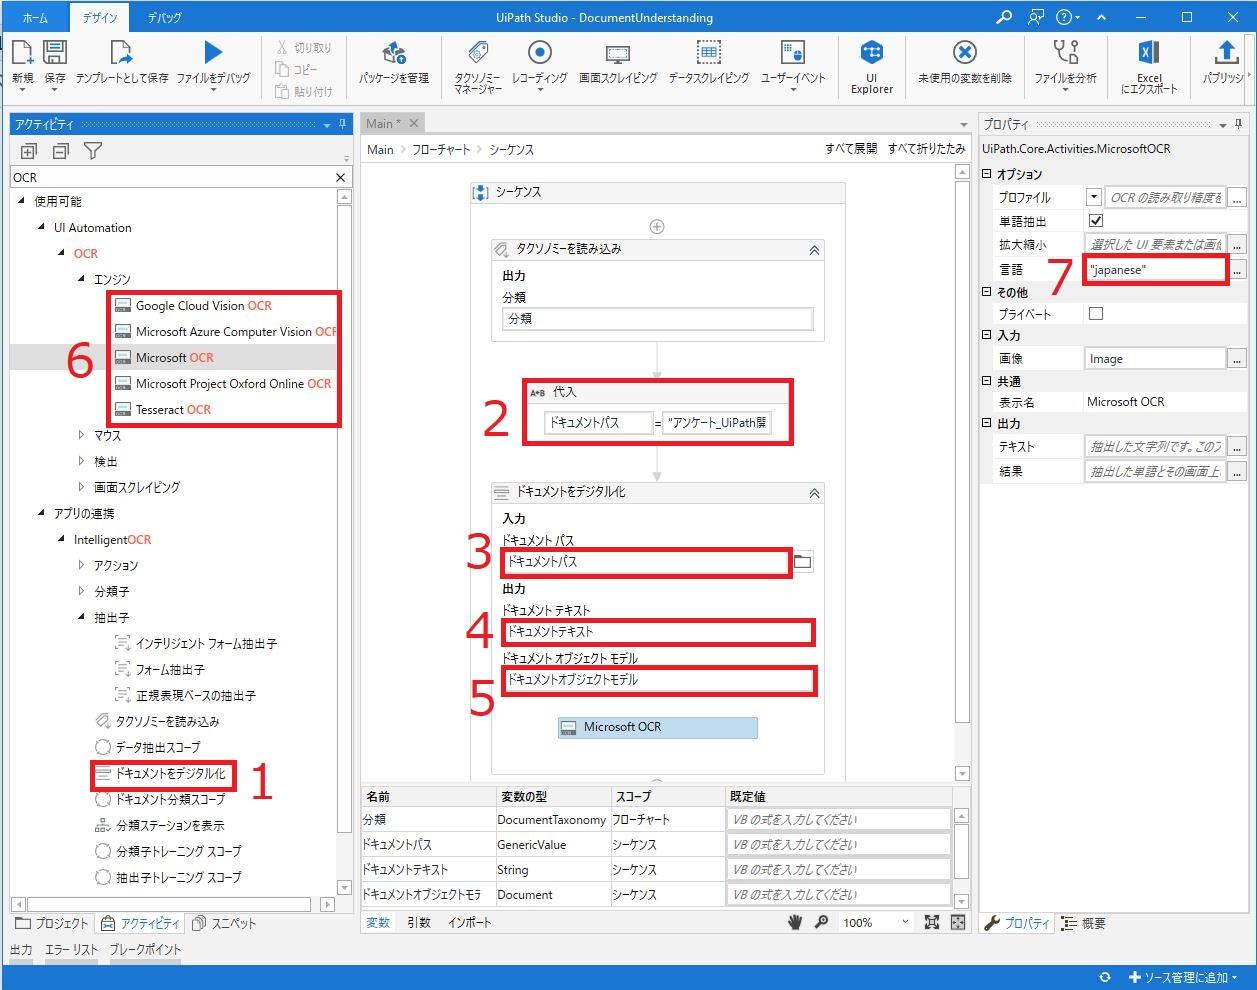Click the + add activity button in sequence
Image resolution: width=1257 pixels, height=990 pixels.
point(657,226)
